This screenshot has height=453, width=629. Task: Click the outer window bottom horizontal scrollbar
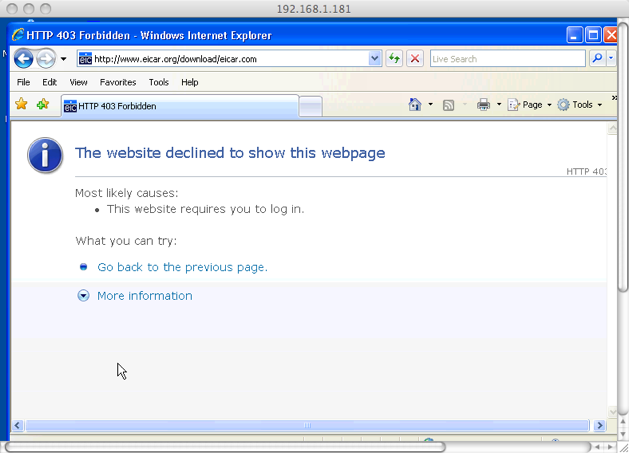[x=225, y=447]
